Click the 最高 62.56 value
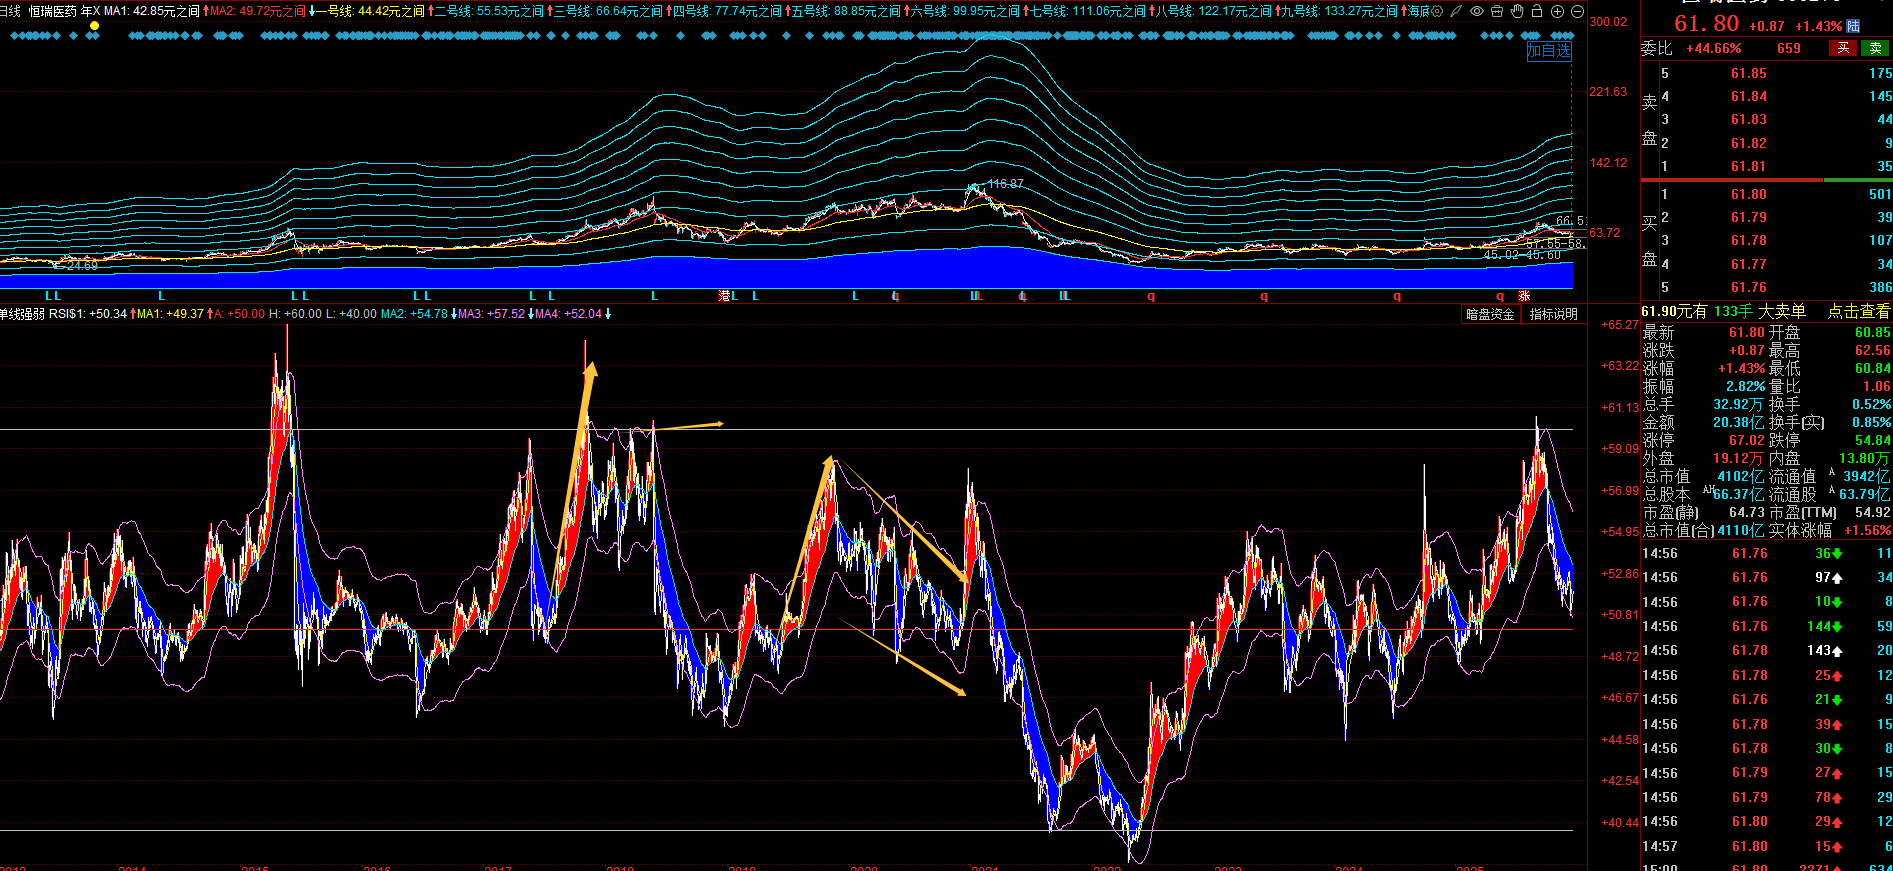Viewport: 1893px width, 871px height. pos(1872,350)
